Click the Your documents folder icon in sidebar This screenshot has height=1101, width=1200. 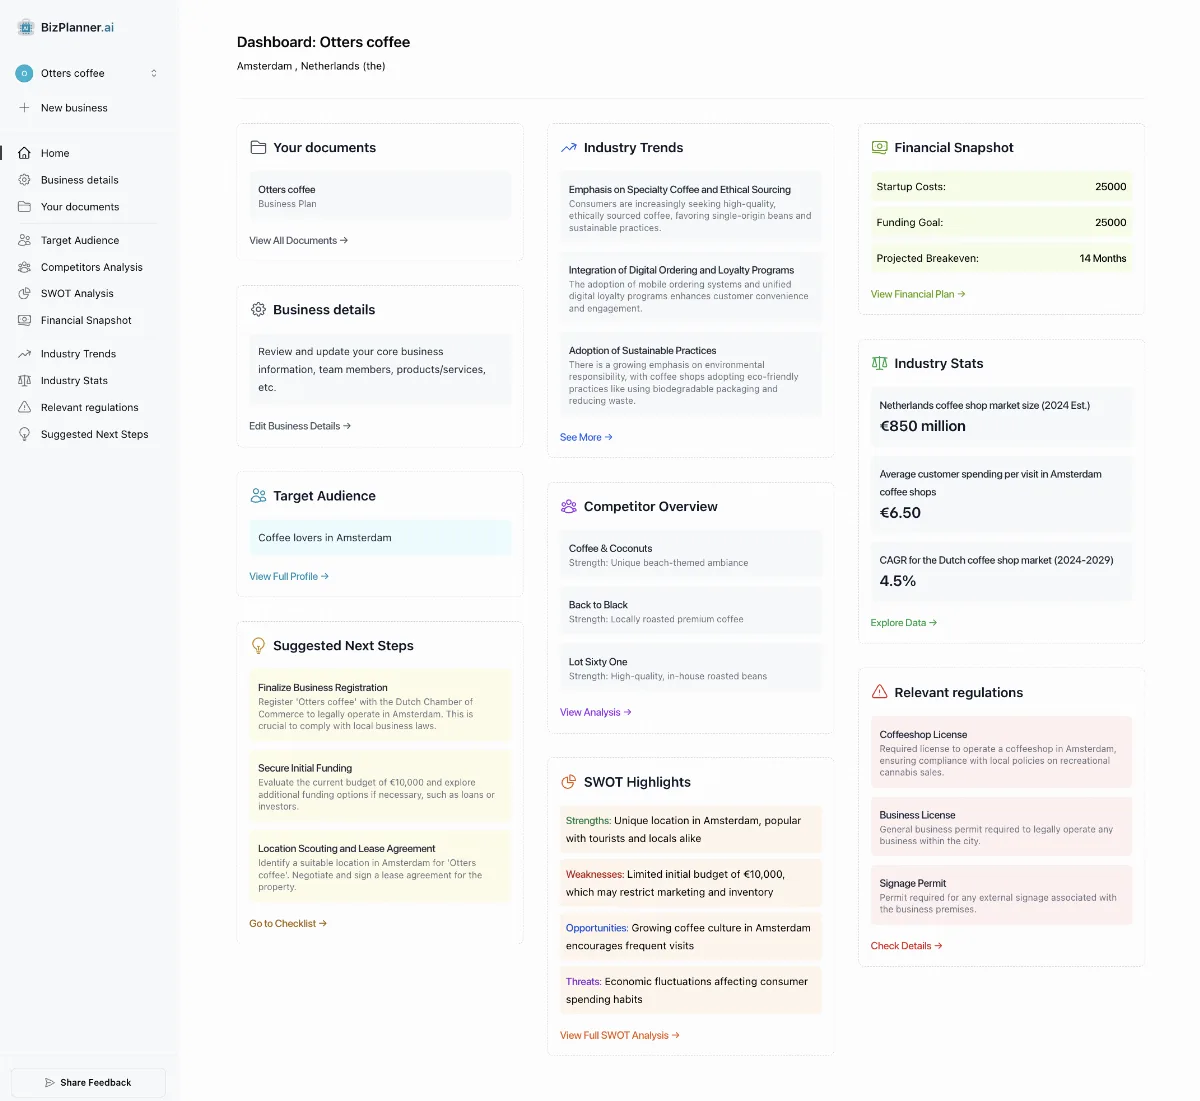coord(24,207)
